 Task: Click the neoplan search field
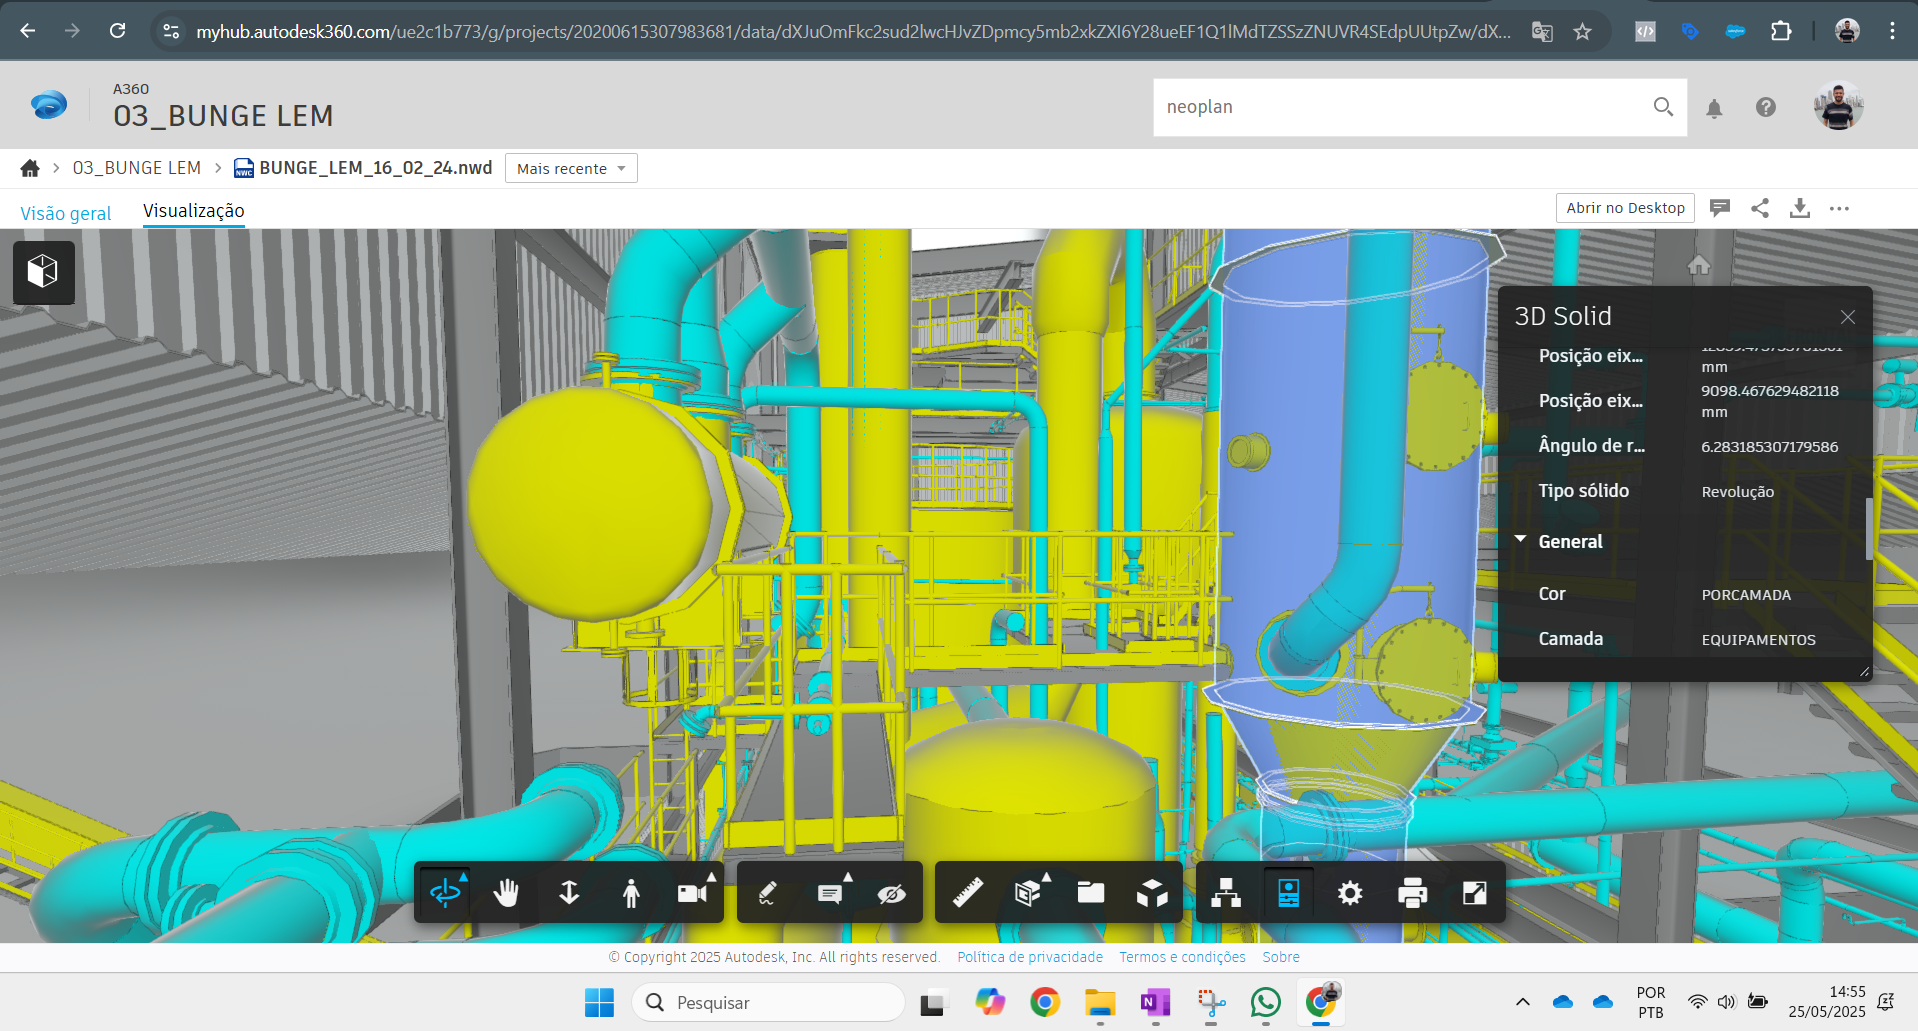coord(1400,107)
